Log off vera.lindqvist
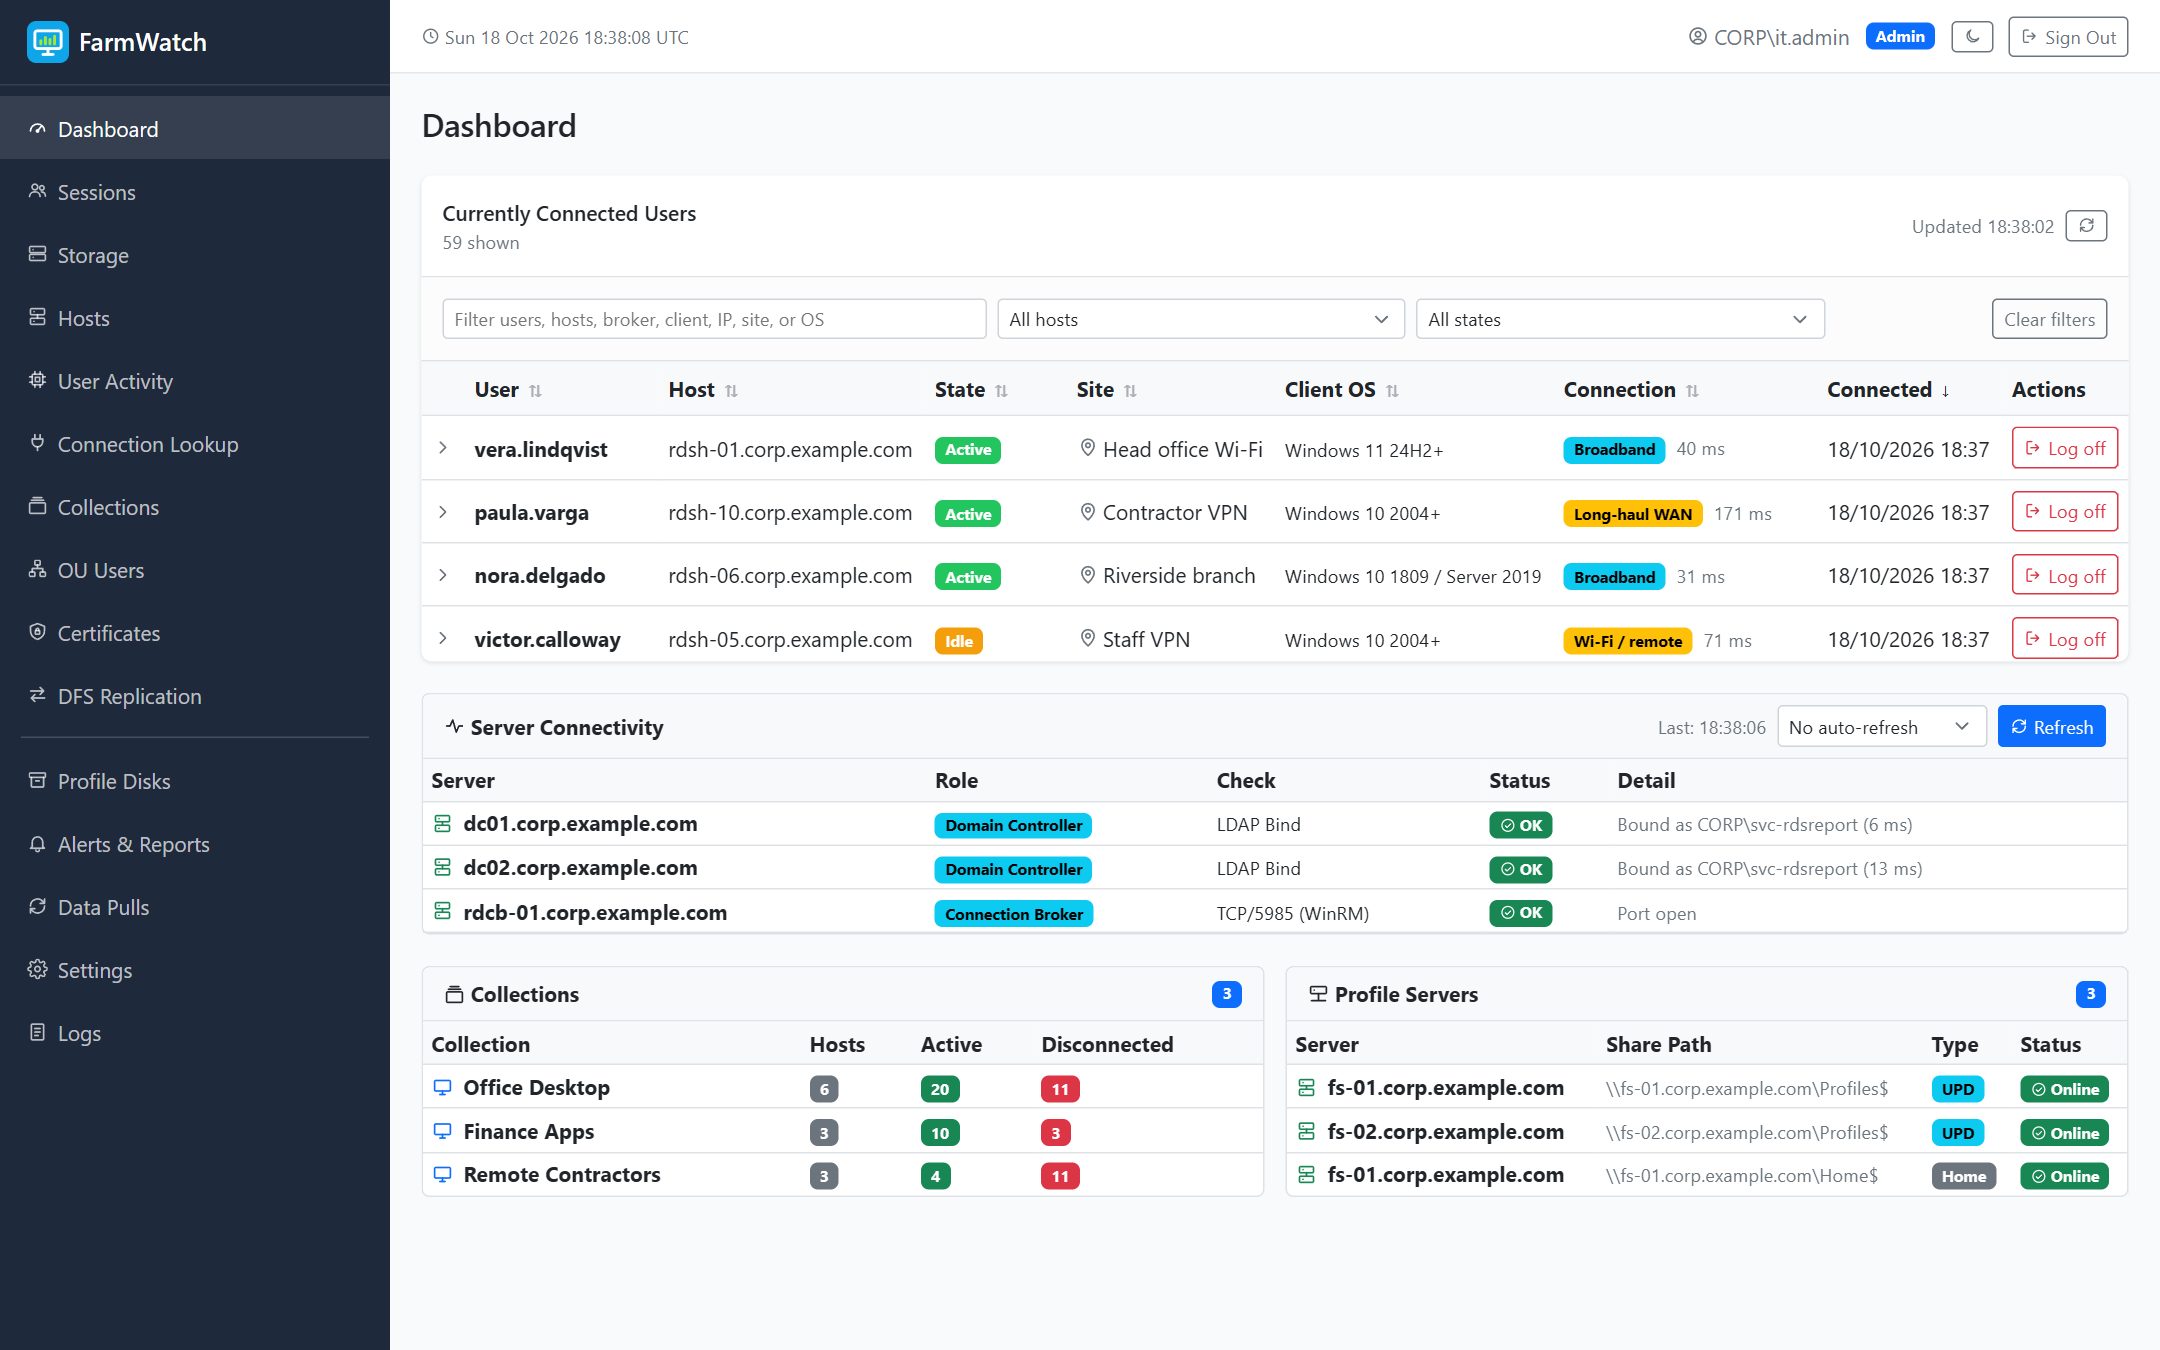This screenshot has width=2160, height=1350. [2064, 448]
